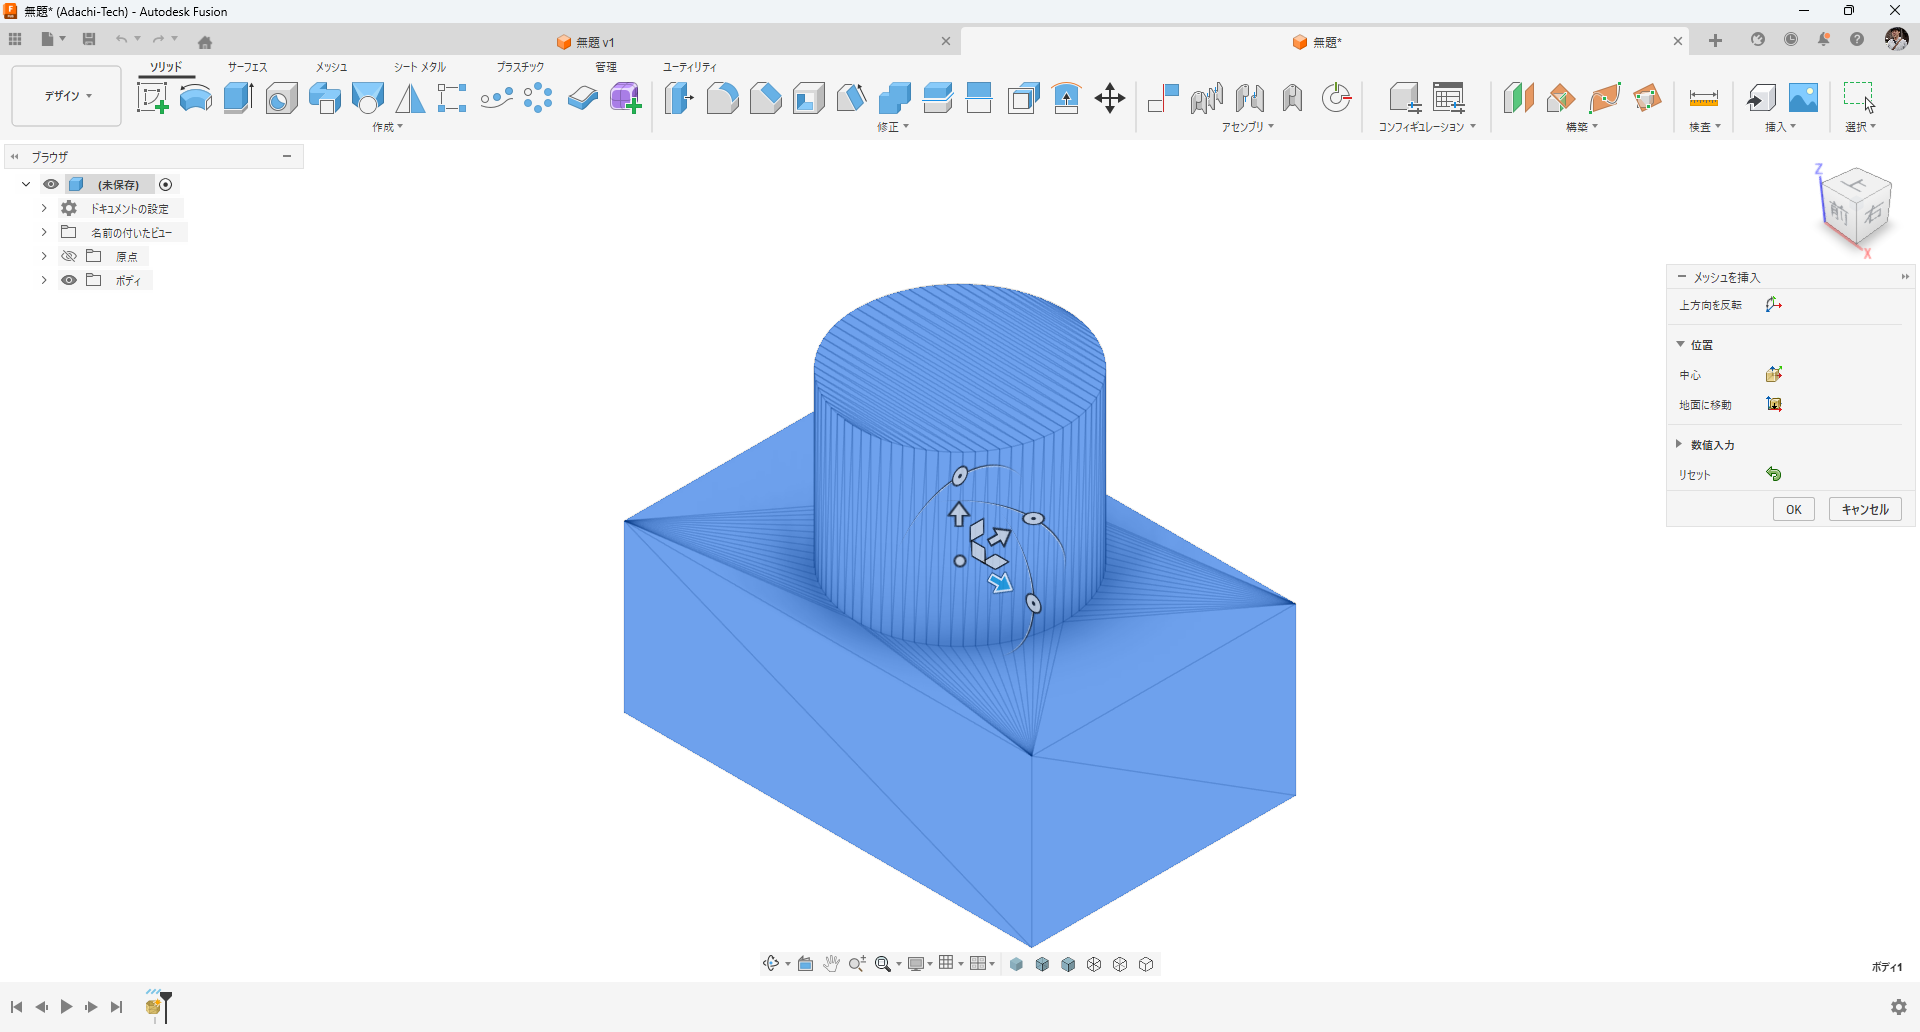Screen dimensions: 1920x1032
Task: Switch to Wireframe with Visible Edges Only
Action: [x=1147, y=964]
